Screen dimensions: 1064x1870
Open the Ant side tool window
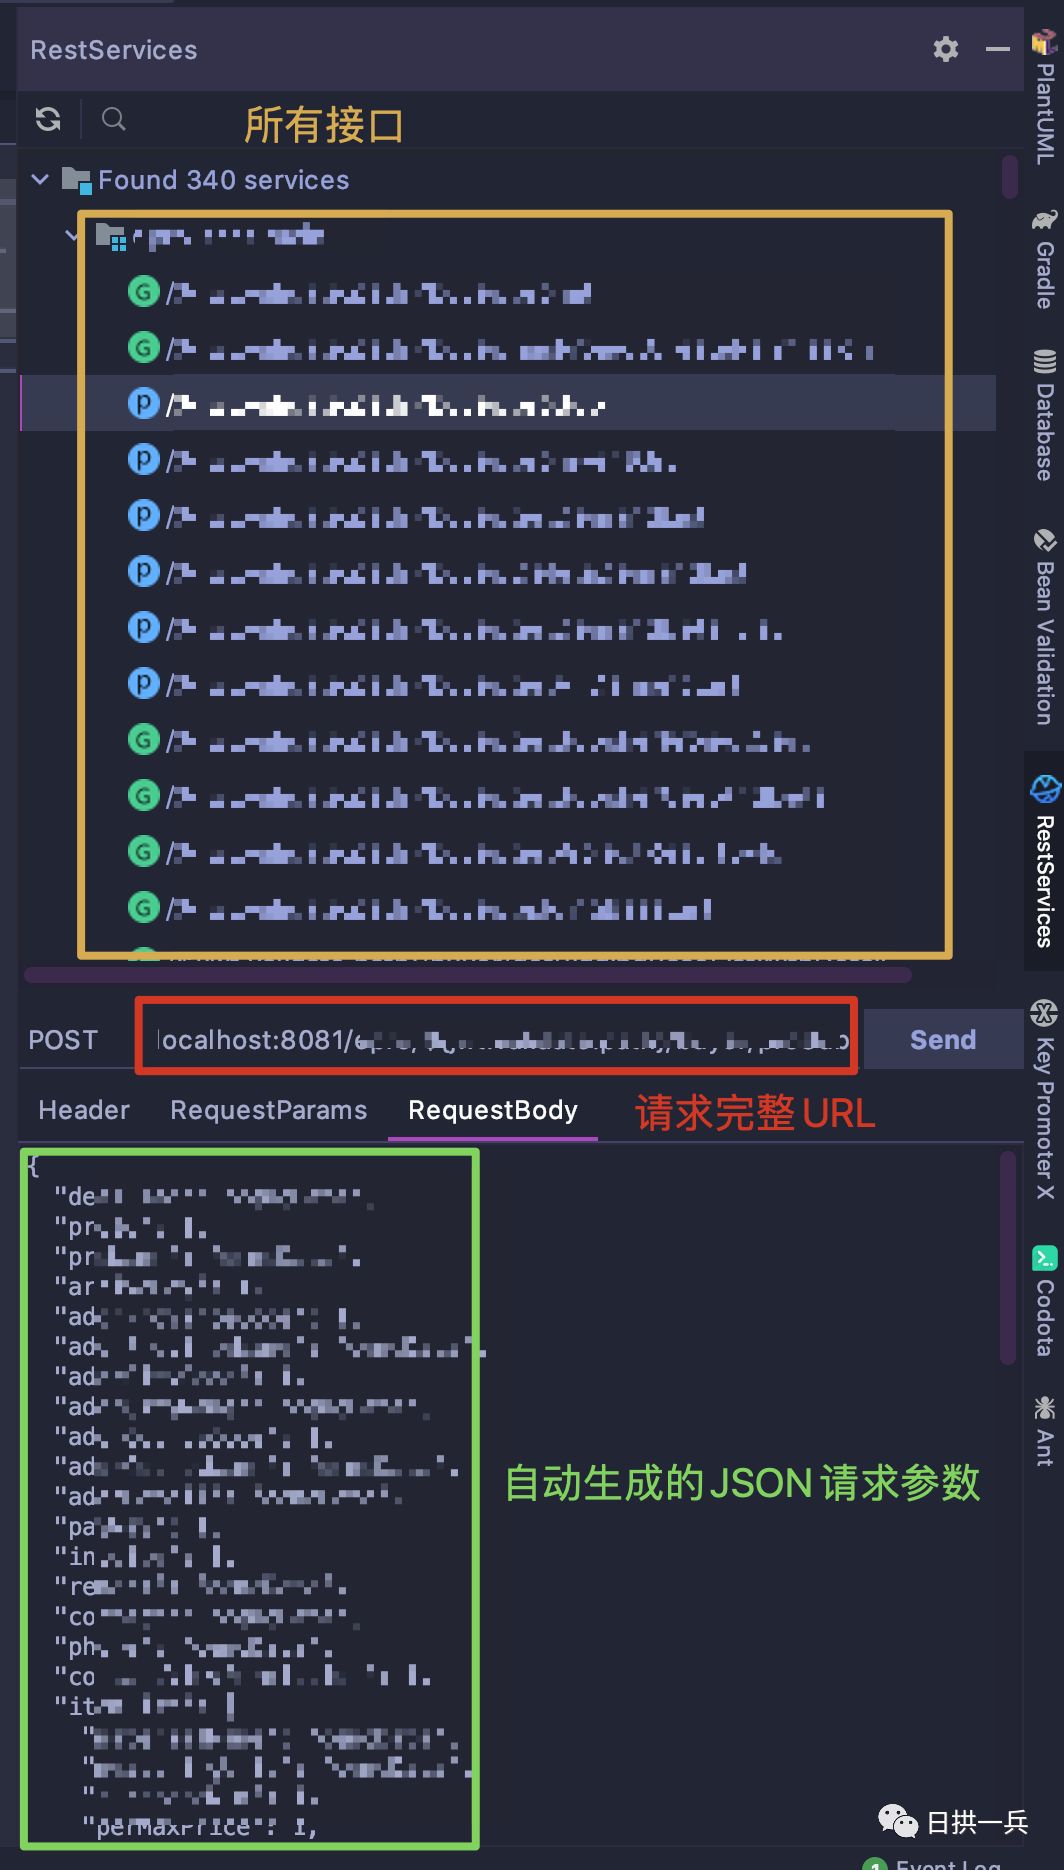pyautogui.click(x=1045, y=1431)
